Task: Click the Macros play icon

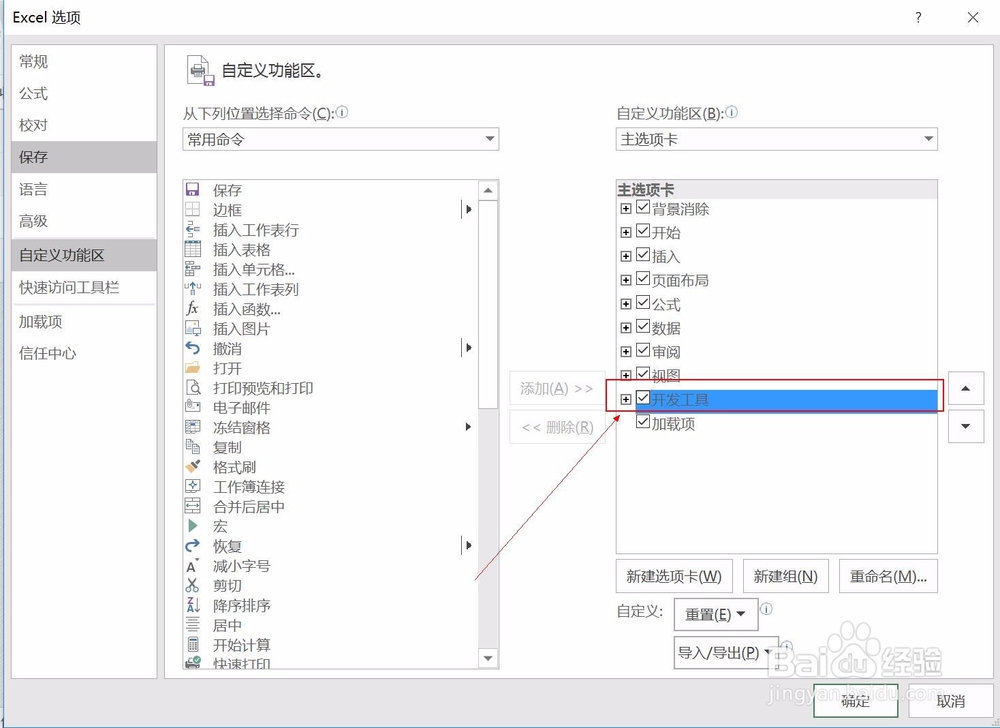Action: tap(193, 526)
